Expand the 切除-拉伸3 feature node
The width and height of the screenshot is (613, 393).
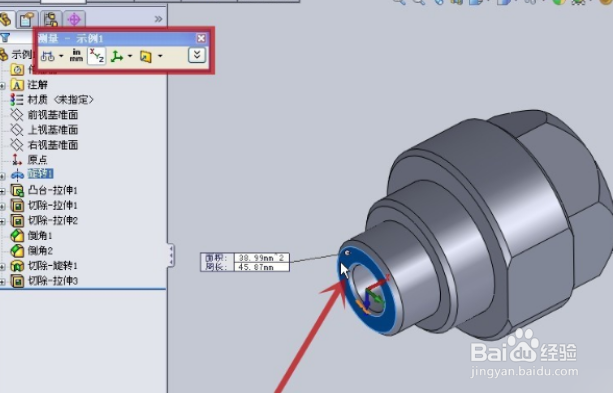pos(2,282)
